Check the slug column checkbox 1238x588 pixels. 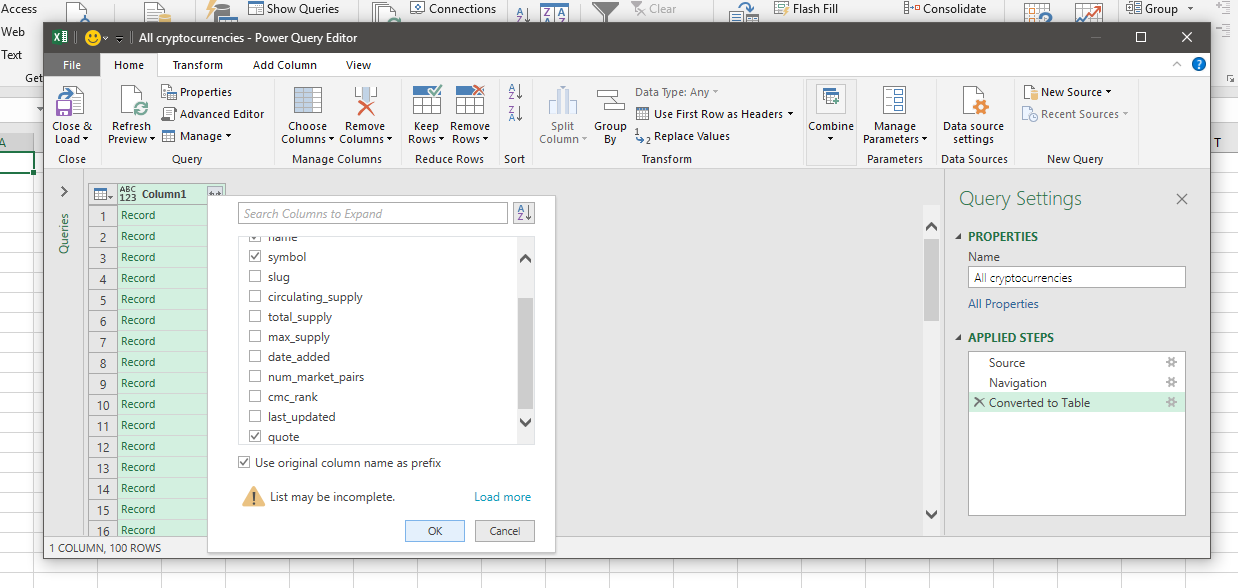[x=255, y=277]
